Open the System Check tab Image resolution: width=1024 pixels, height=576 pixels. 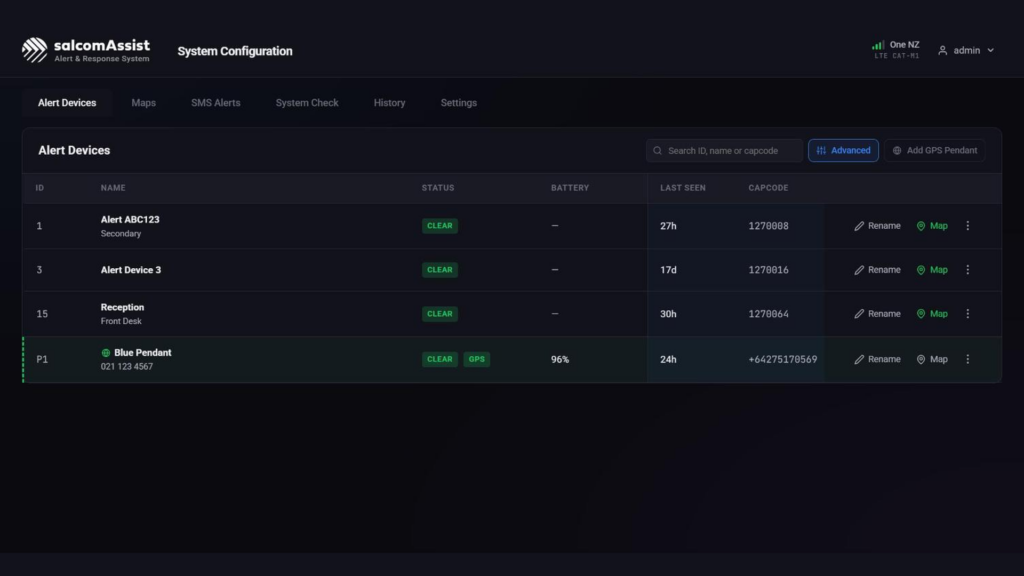point(307,103)
